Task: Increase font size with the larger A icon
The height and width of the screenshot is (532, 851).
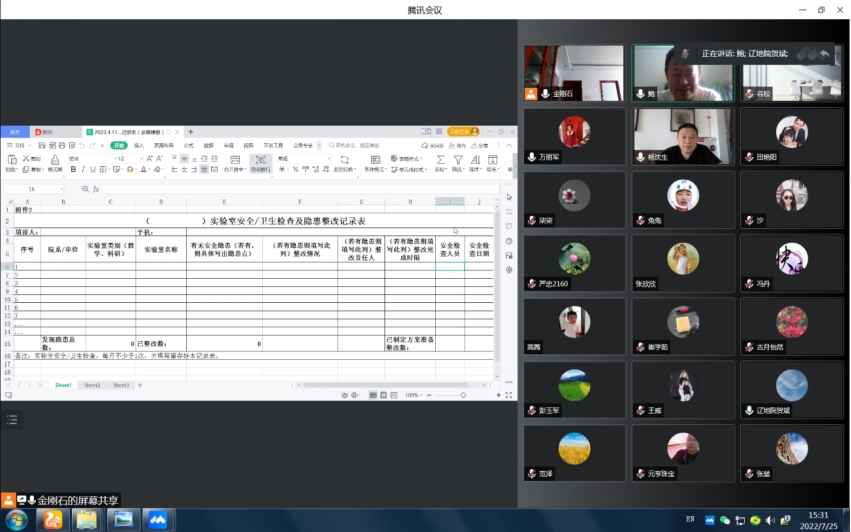Action: pos(150,159)
